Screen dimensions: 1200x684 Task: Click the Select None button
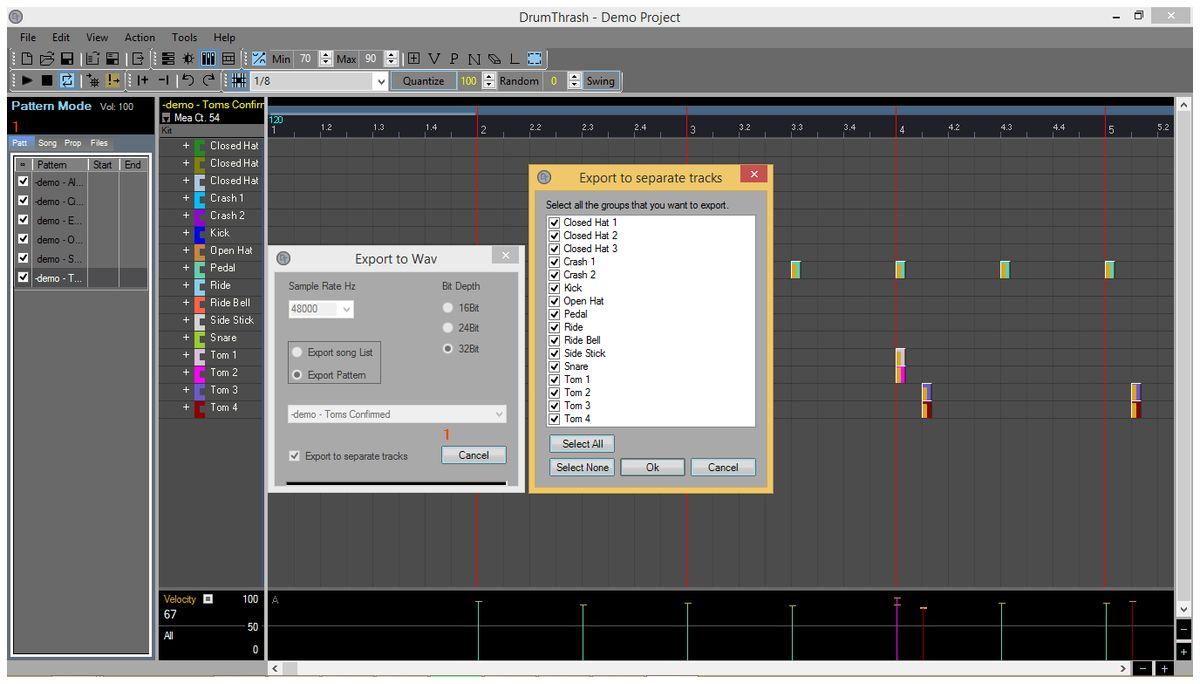[x=582, y=467]
